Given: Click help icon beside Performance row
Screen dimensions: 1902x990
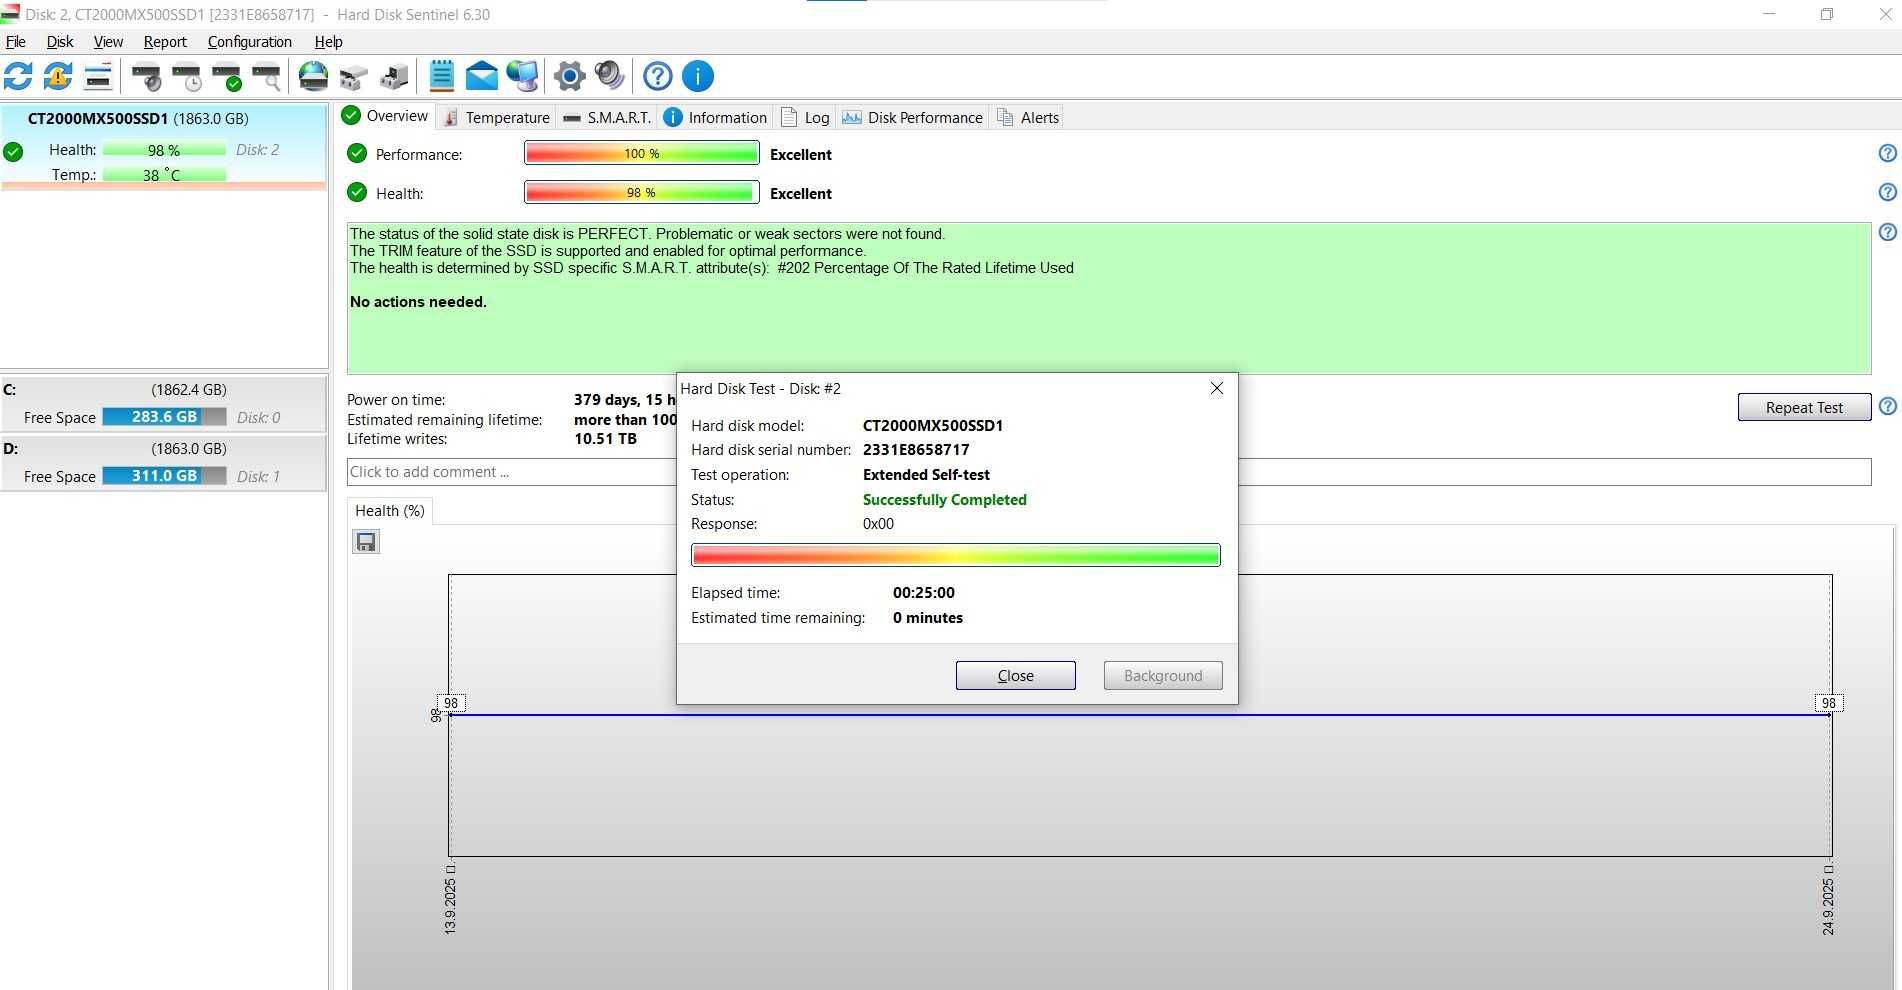Looking at the screenshot, I should point(1887,153).
